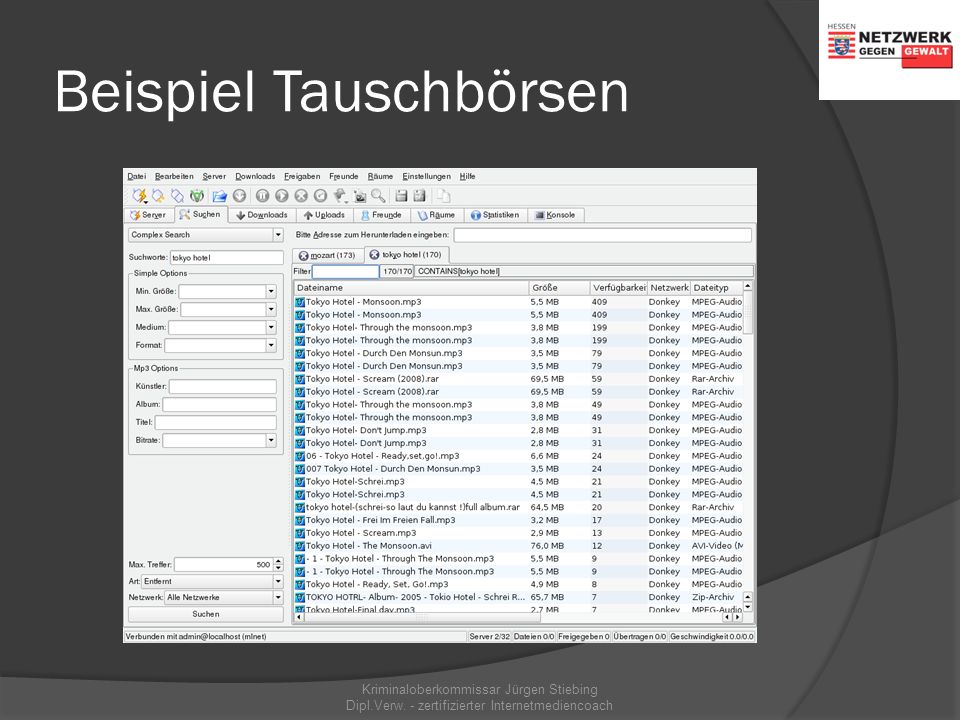Image resolution: width=960 pixels, height=720 pixels.
Task: Click the copy-pages icon ending the toolbar
Action: point(443,196)
